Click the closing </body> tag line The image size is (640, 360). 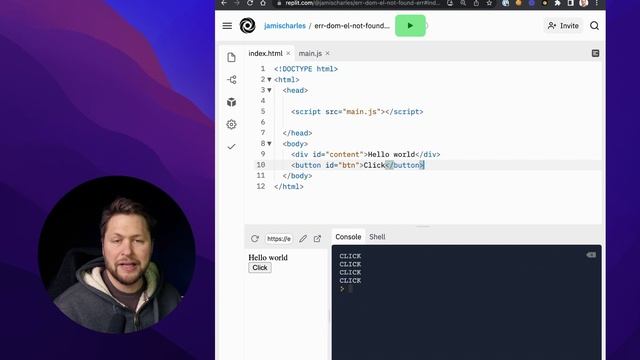(297, 176)
